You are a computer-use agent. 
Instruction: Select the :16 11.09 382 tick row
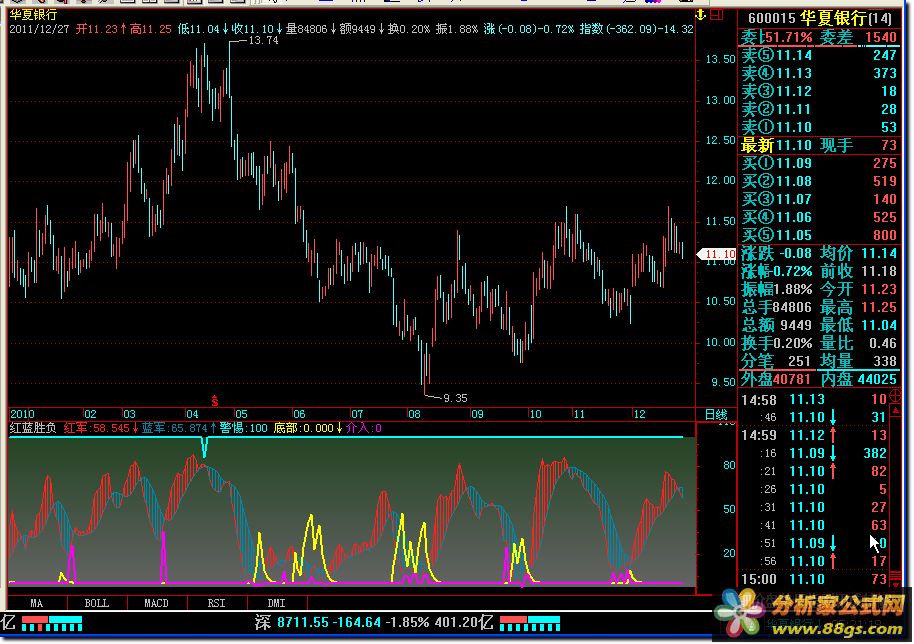click(x=814, y=453)
